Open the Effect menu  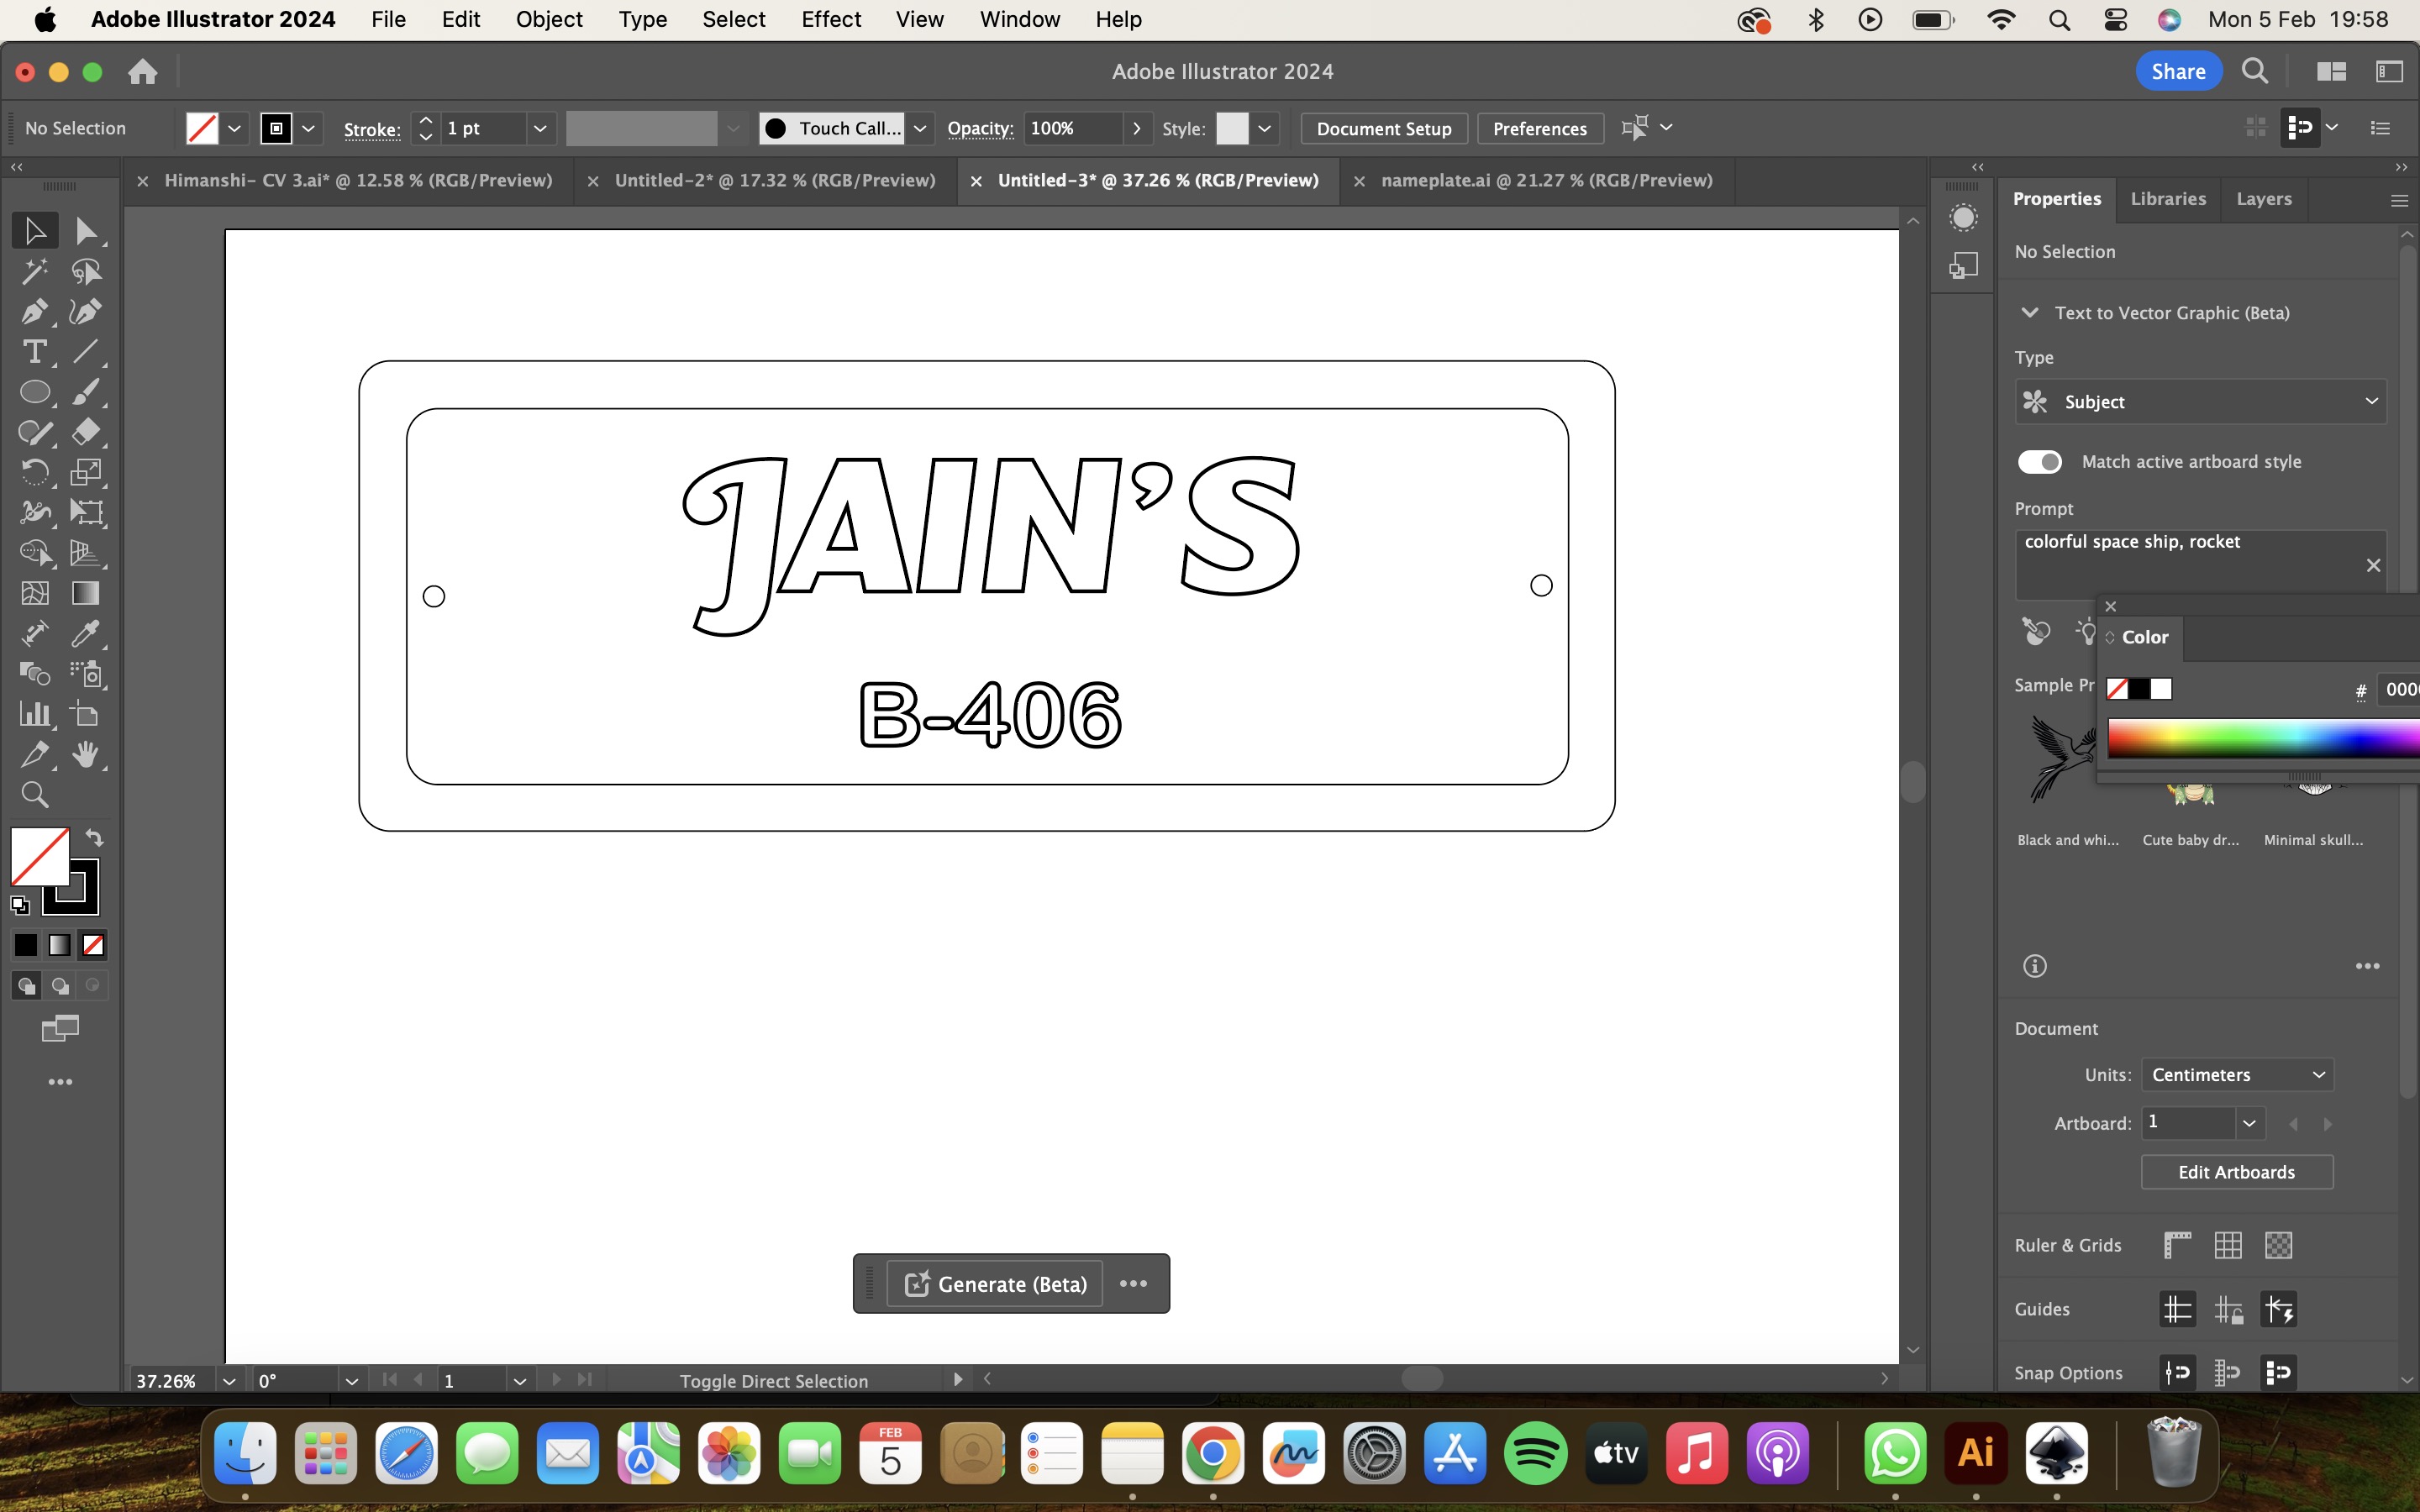[x=830, y=19]
